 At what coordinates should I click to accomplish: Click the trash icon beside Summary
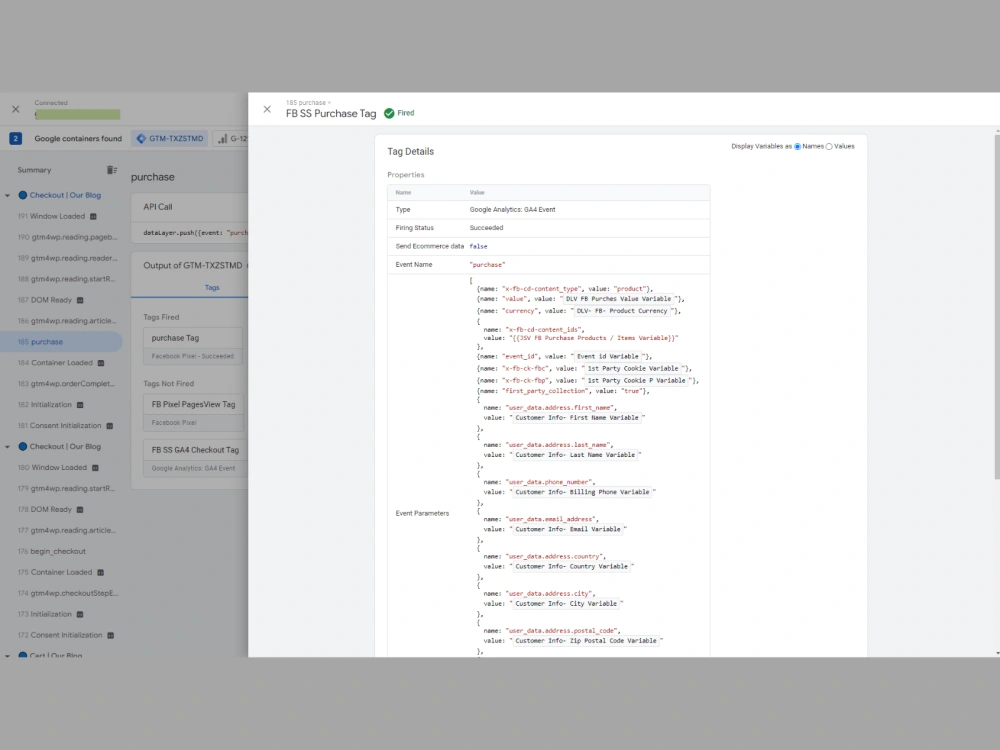(110, 170)
